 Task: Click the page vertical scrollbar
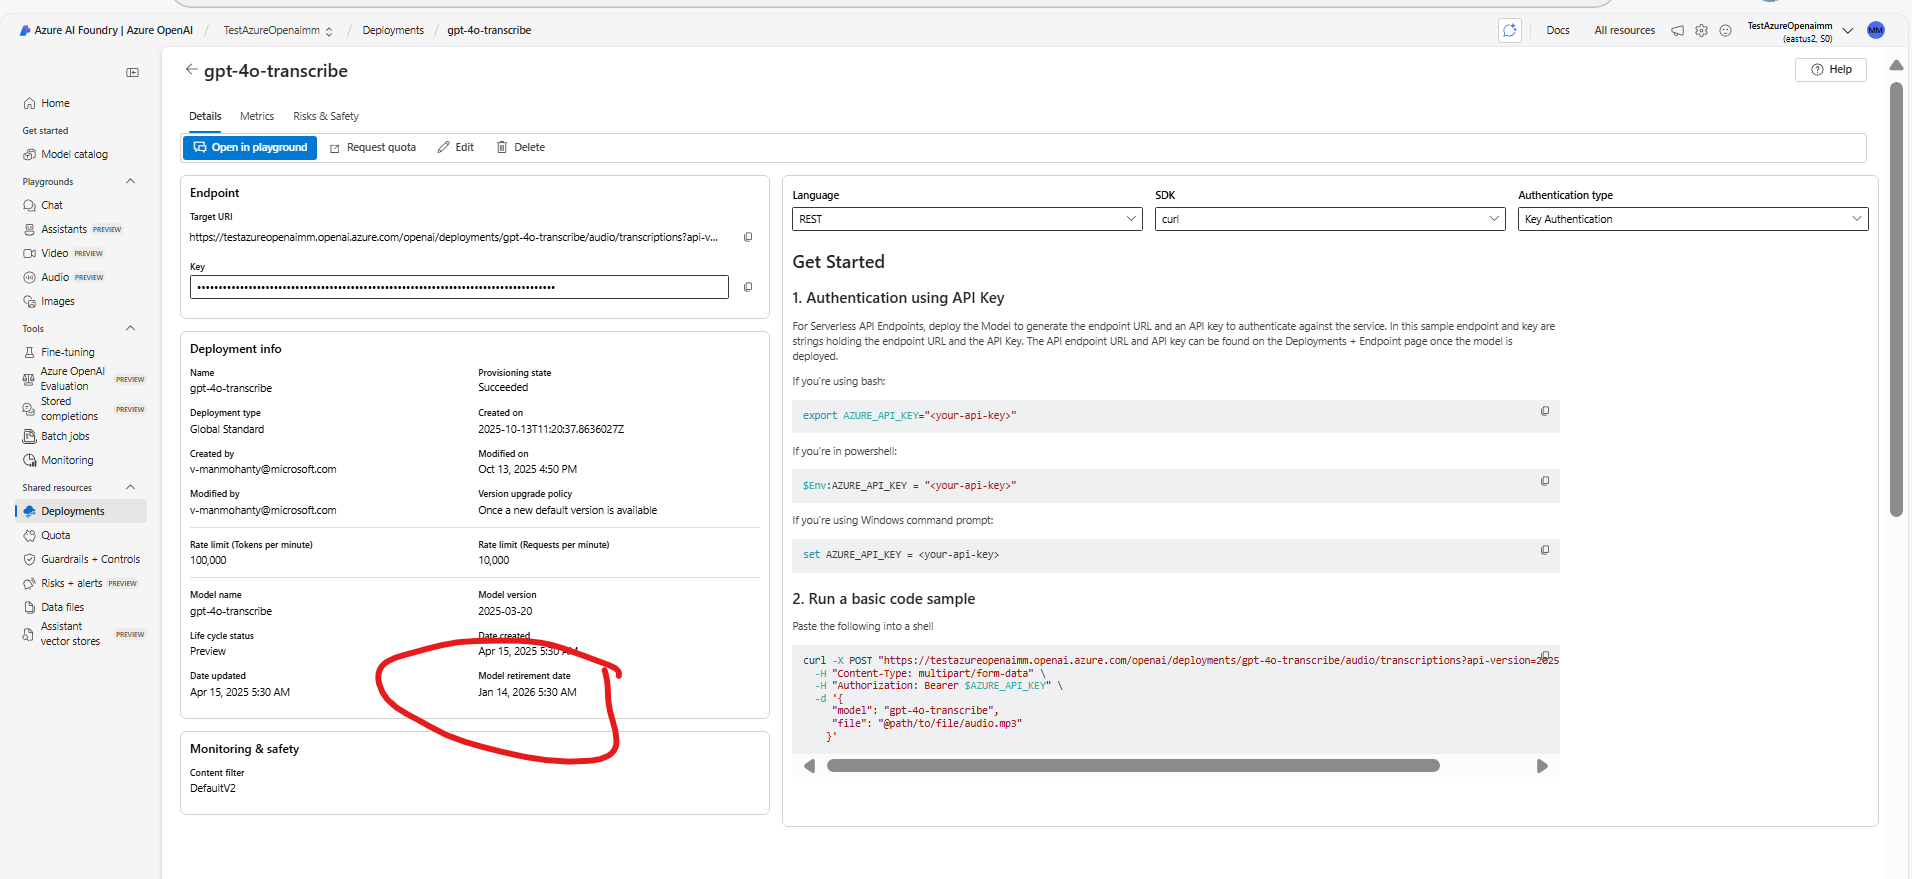[x=1896, y=300]
